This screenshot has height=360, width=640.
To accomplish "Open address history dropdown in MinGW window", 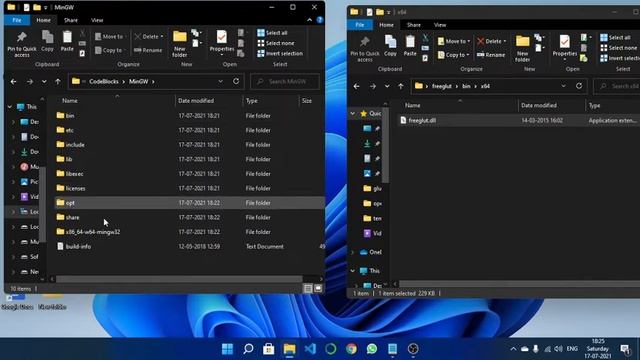I will pyautogui.click(x=220, y=82).
